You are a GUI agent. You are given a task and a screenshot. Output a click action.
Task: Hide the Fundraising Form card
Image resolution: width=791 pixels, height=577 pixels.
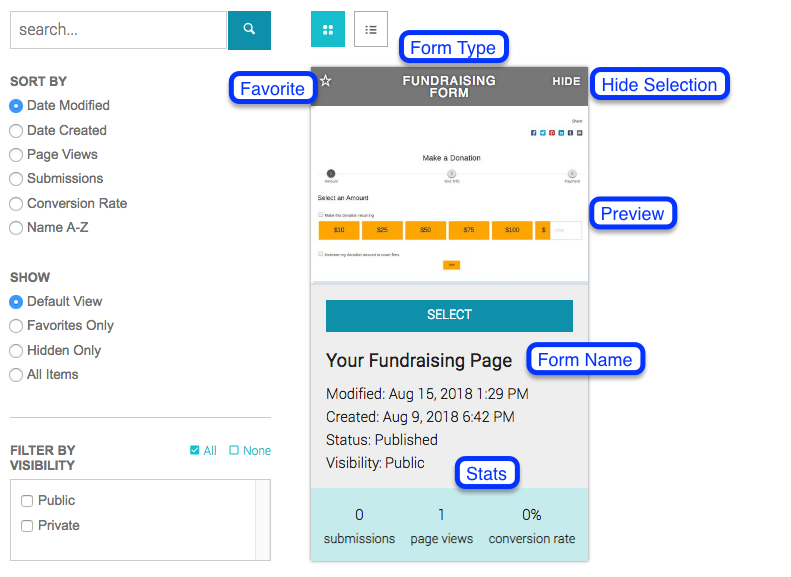[566, 82]
